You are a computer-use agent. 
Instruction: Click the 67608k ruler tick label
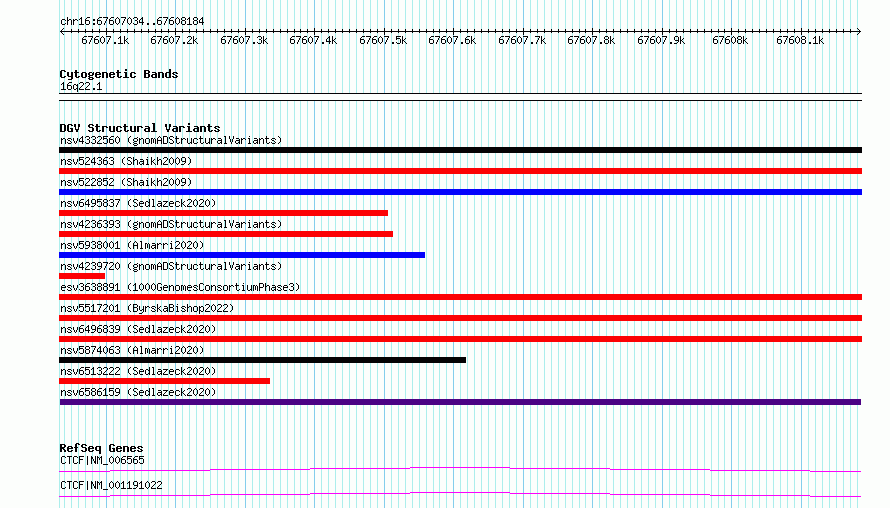coord(730,40)
